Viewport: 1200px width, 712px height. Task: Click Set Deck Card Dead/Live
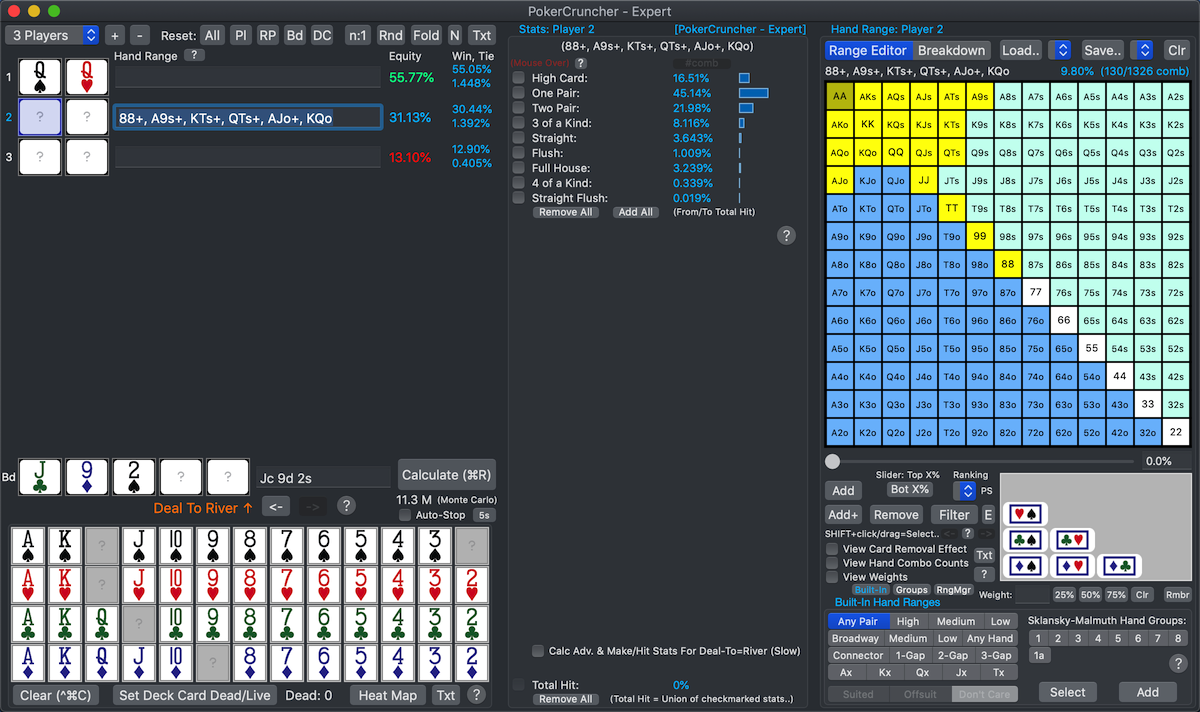pyautogui.click(x=195, y=695)
